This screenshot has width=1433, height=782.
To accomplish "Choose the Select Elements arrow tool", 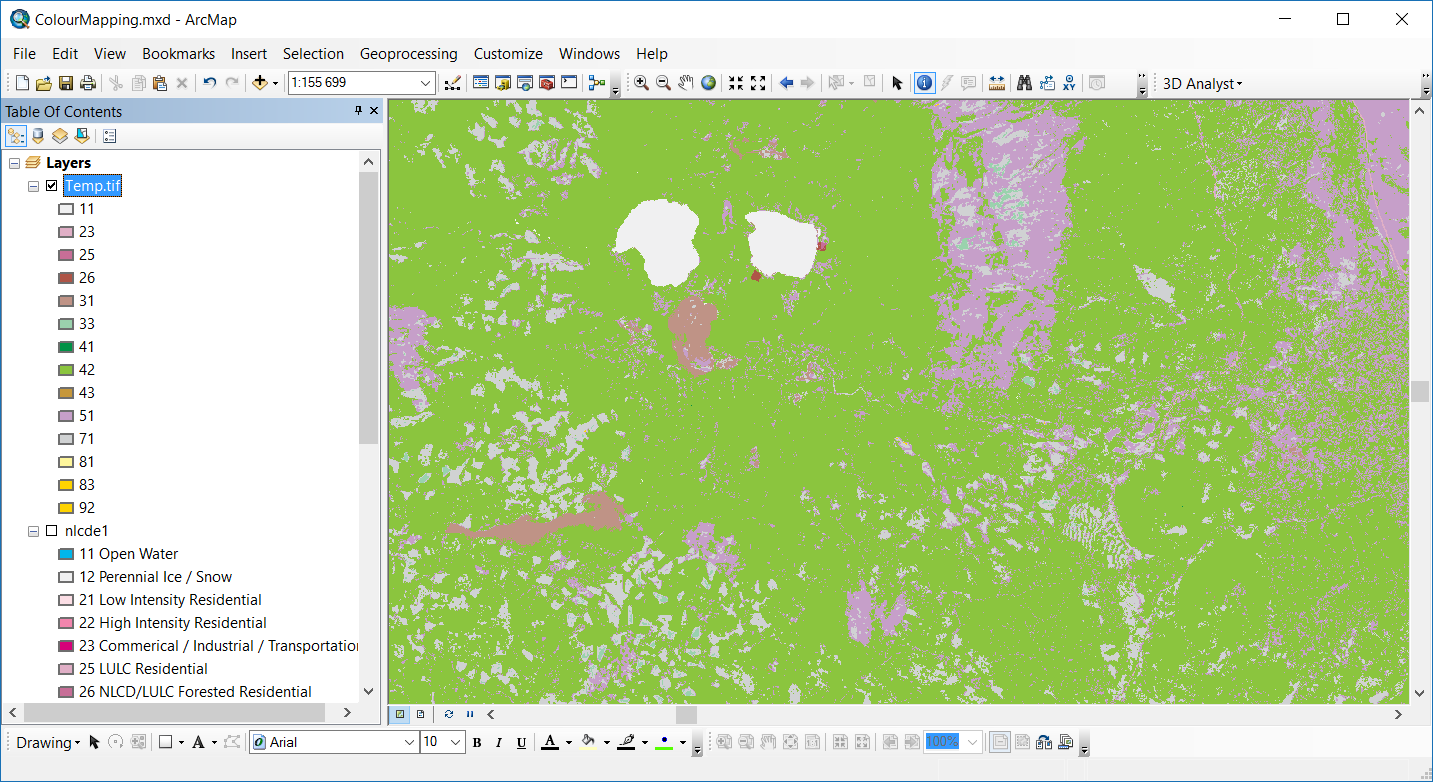I will click(x=897, y=83).
